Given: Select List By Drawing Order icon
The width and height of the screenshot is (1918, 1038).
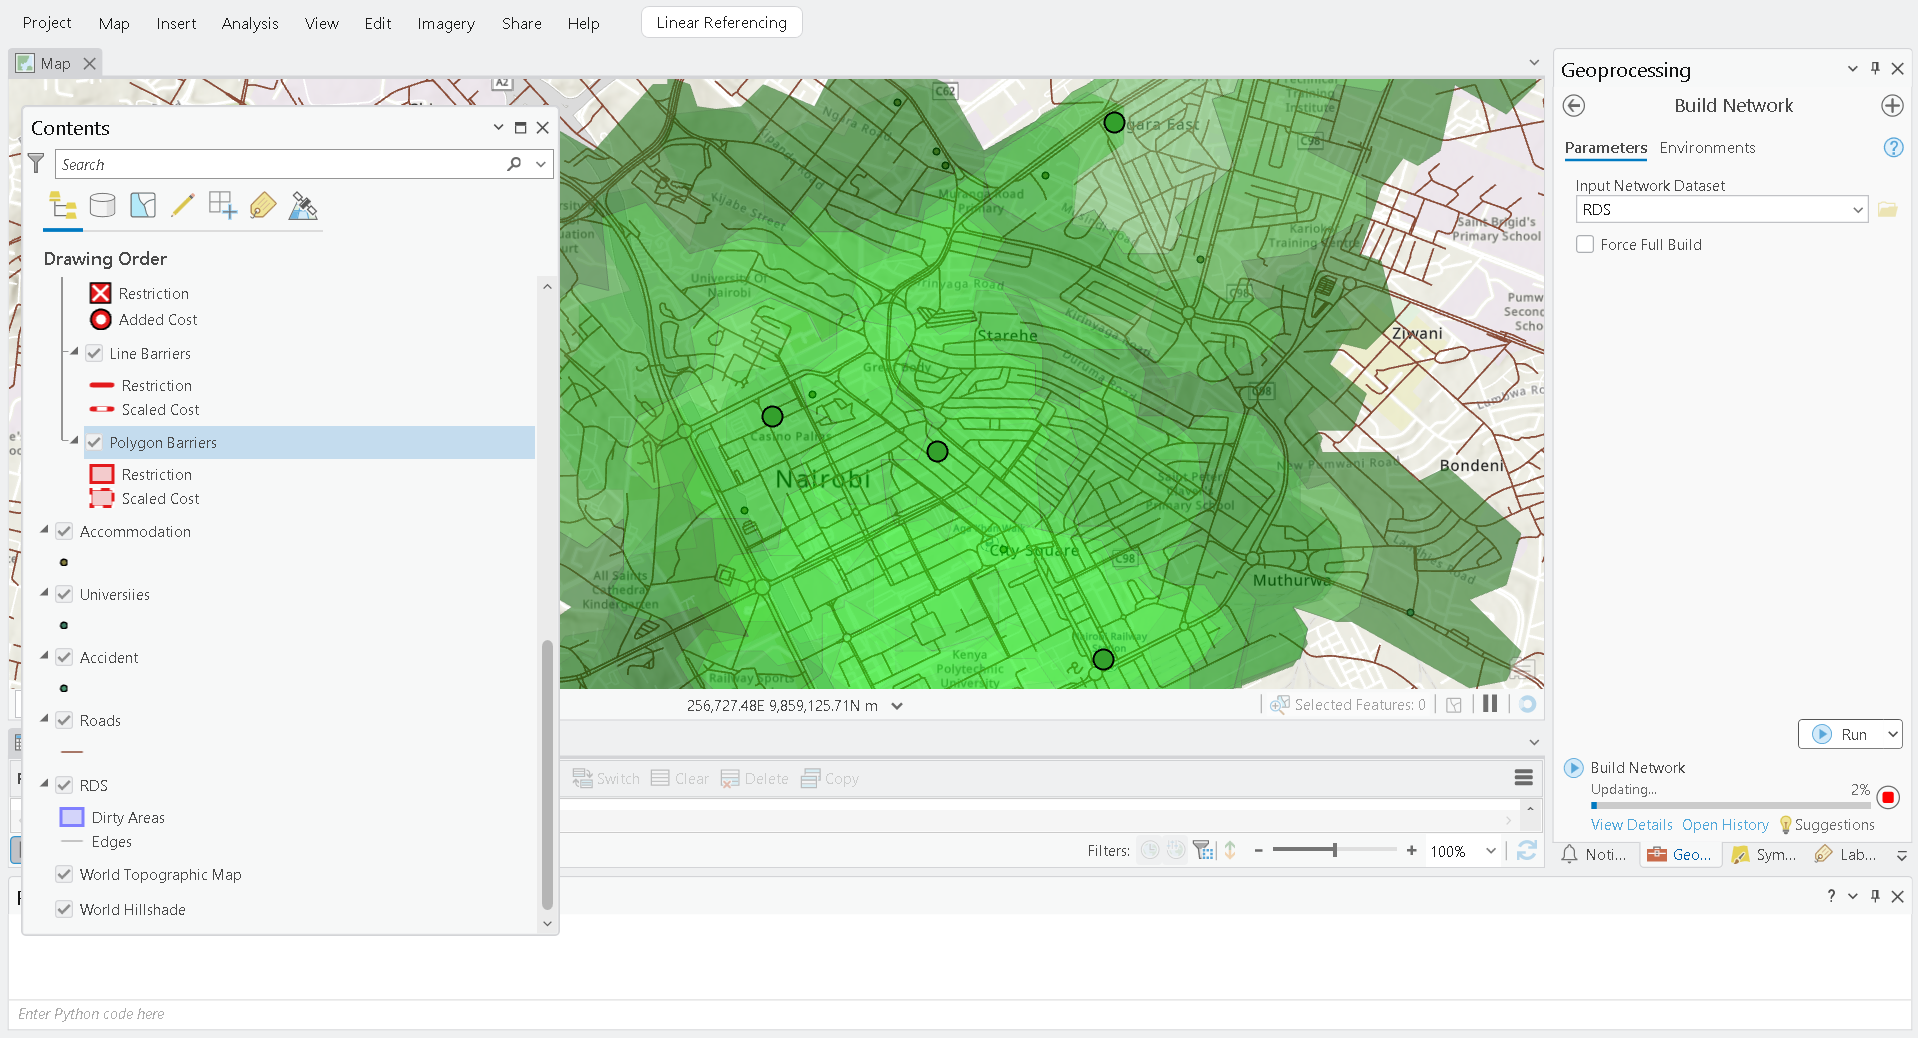Looking at the screenshot, I should coord(63,206).
